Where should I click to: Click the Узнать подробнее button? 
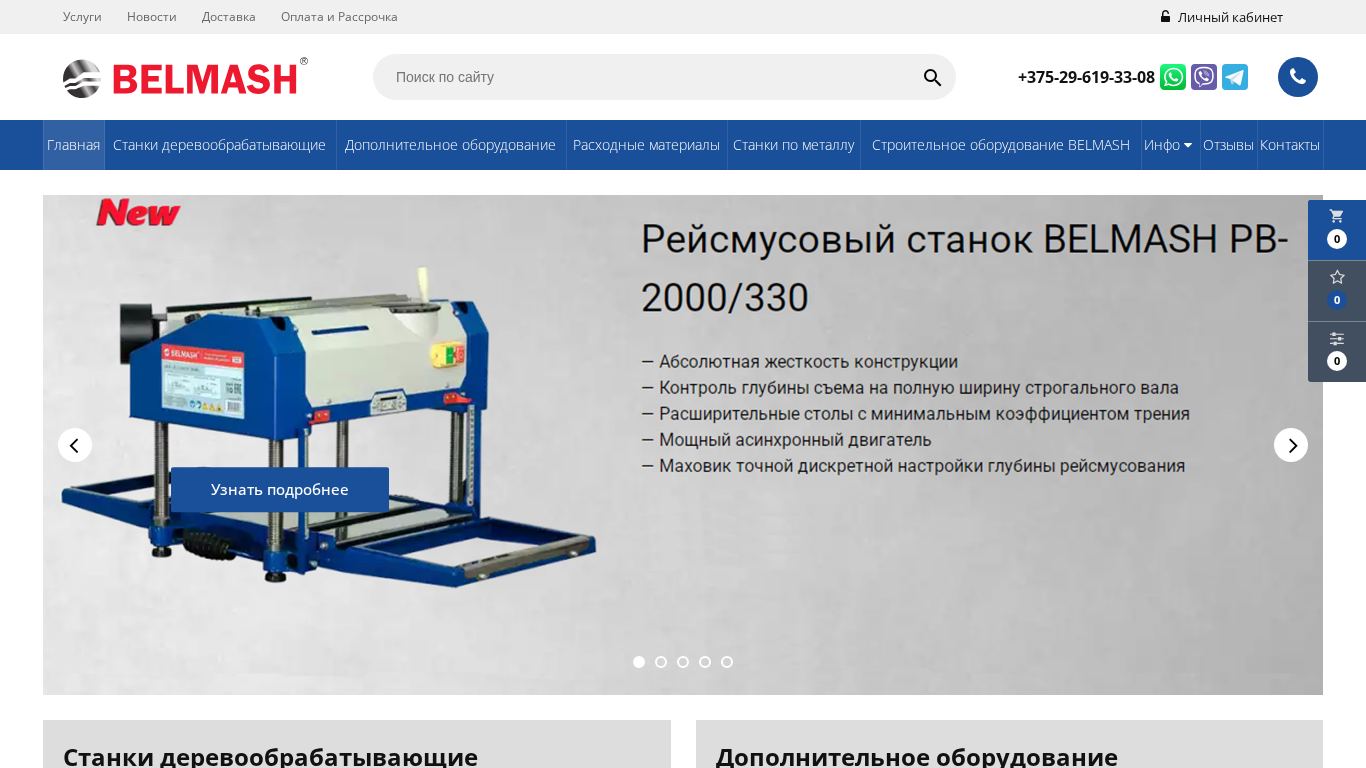tap(280, 490)
